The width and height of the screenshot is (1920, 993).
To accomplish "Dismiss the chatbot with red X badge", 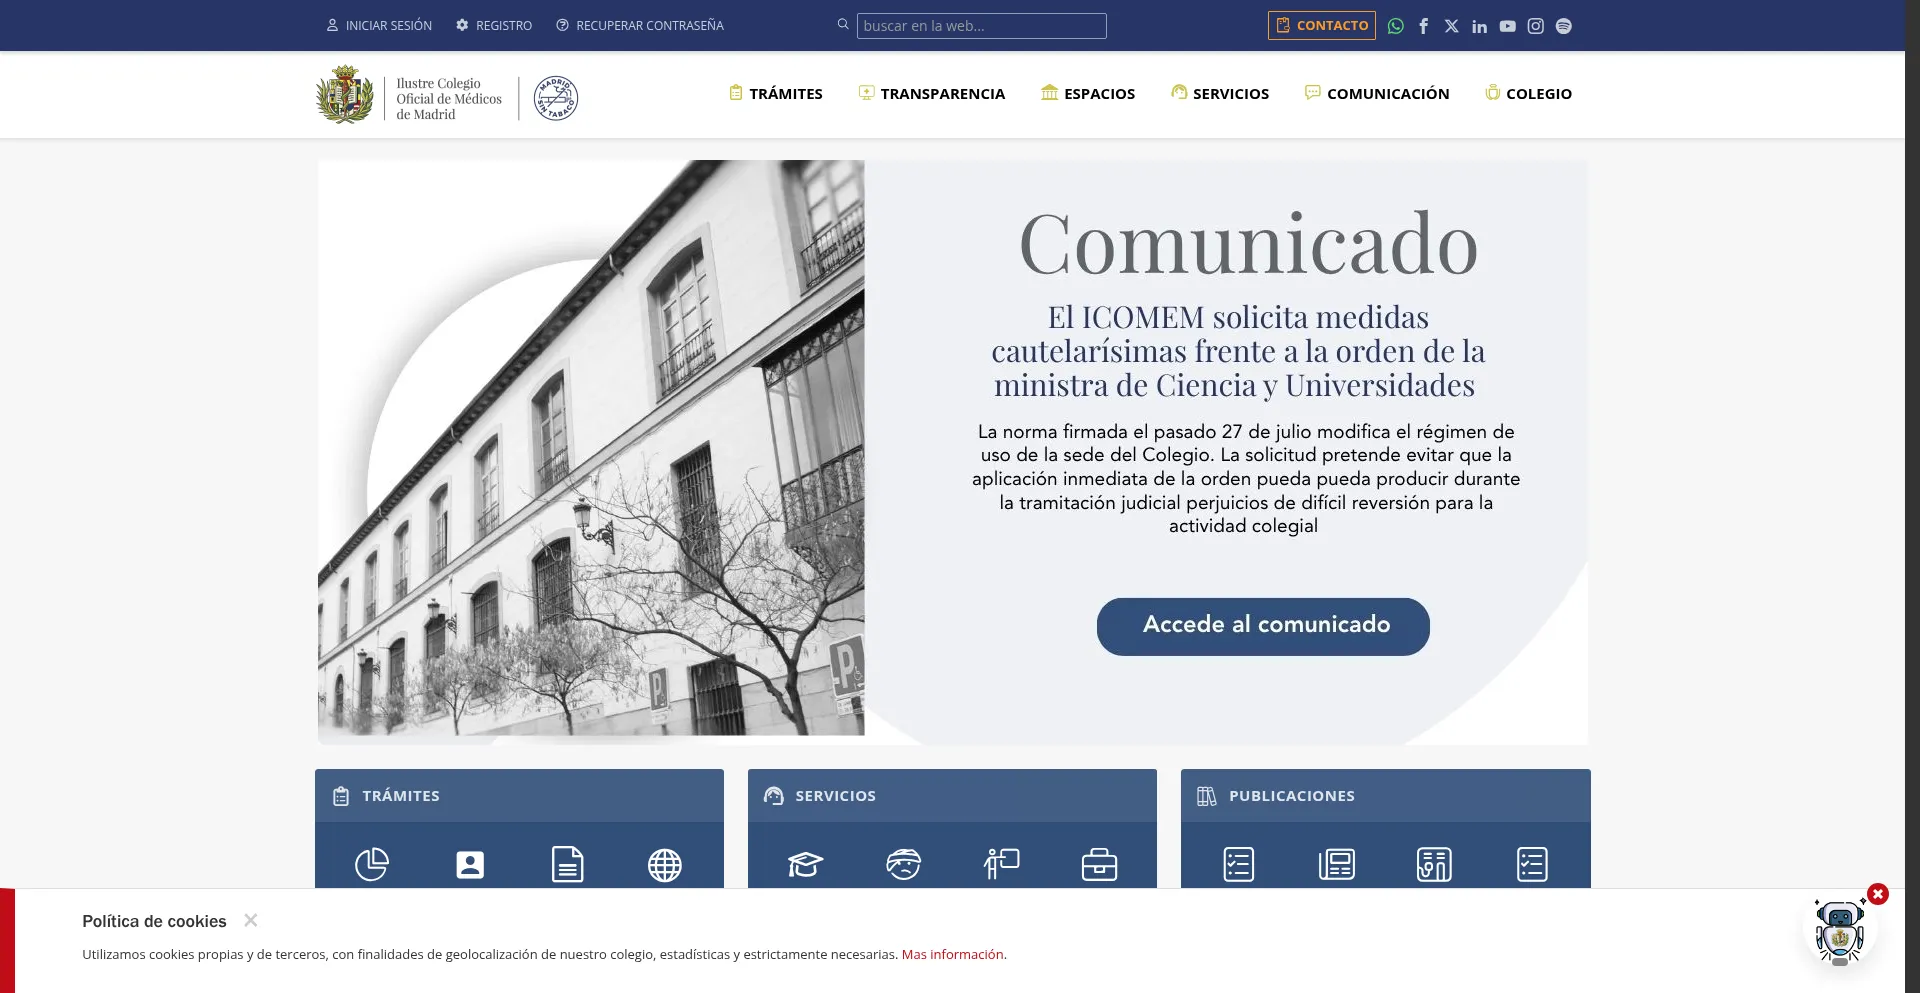I will click(x=1878, y=894).
